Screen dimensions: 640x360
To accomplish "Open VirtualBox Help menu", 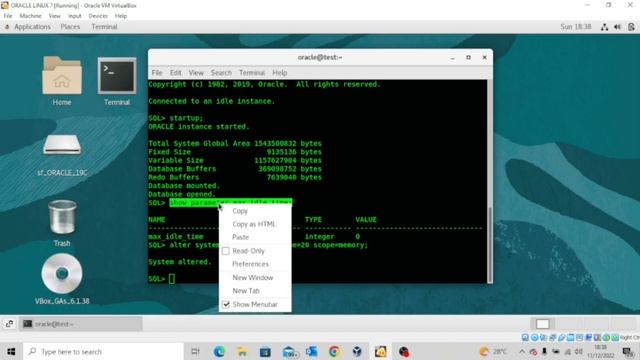I will pos(121,16).
